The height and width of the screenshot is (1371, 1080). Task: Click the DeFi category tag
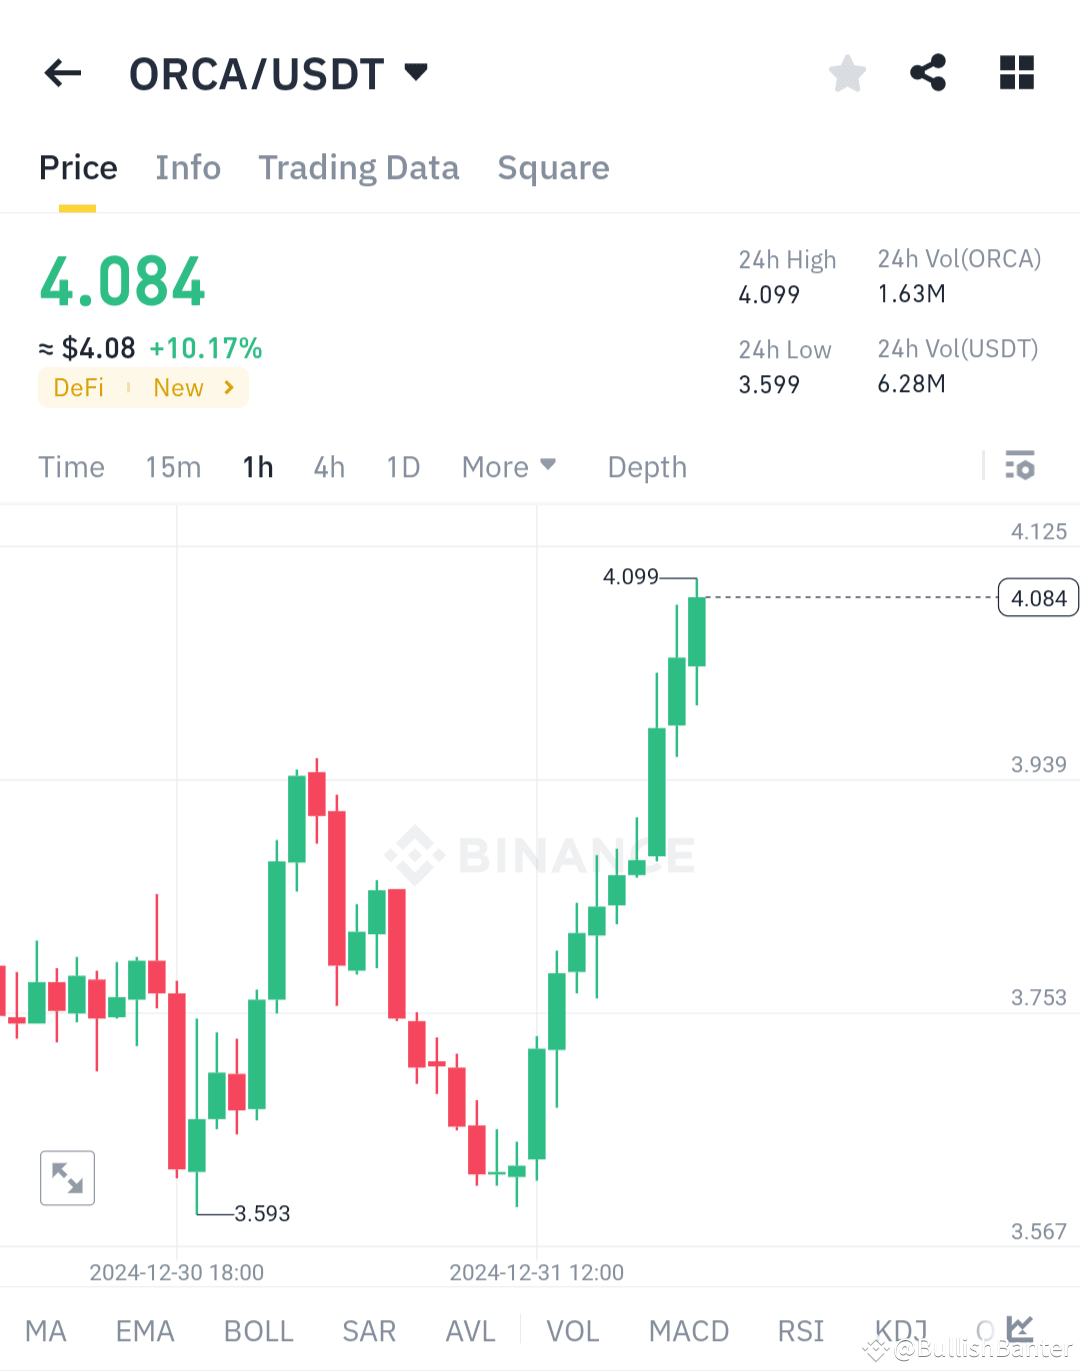pos(78,388)
